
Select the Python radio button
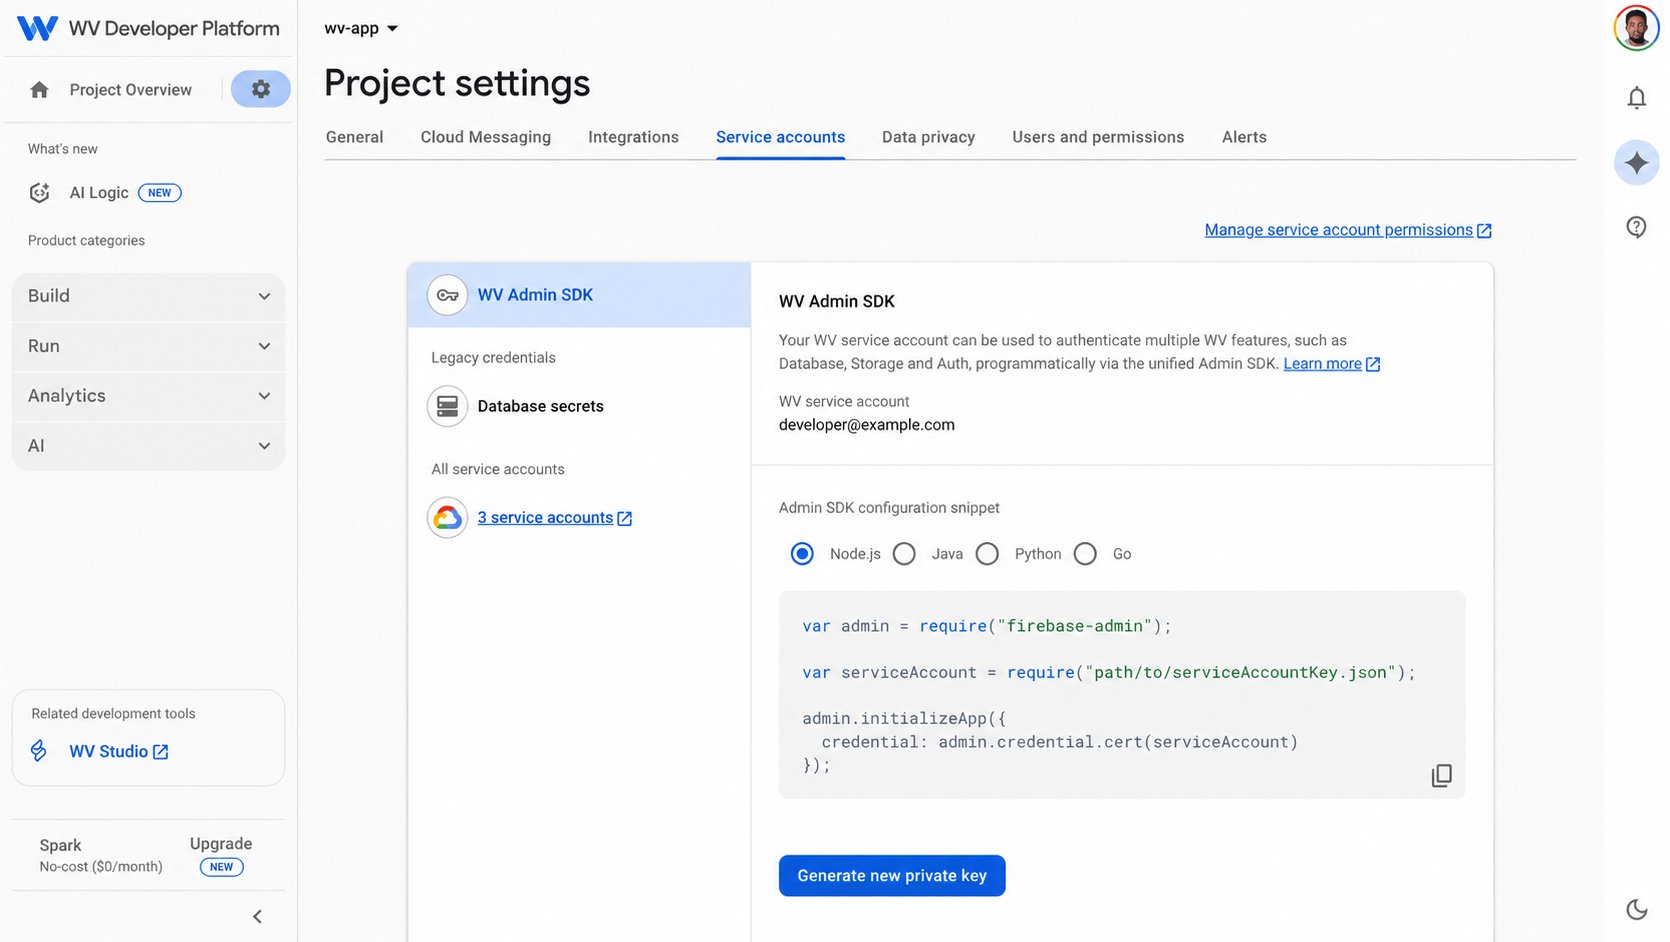[987, 554]
